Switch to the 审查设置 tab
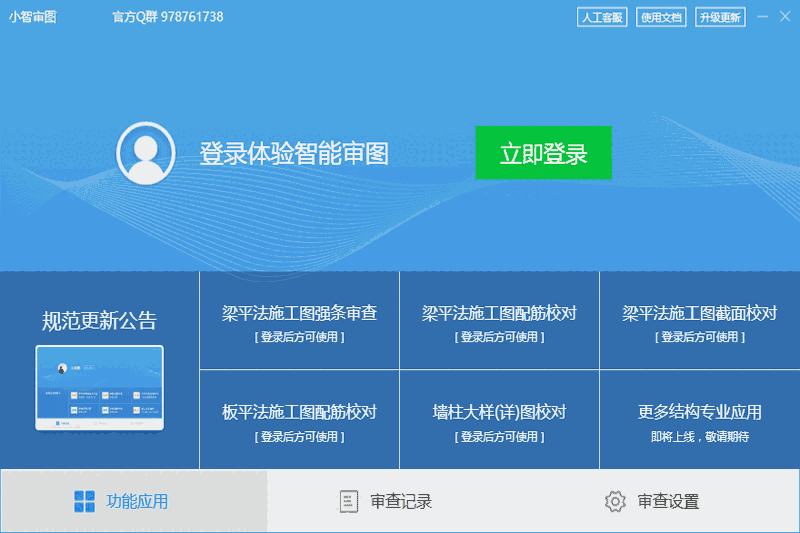 pyautogui.click(x=666, y=501)
